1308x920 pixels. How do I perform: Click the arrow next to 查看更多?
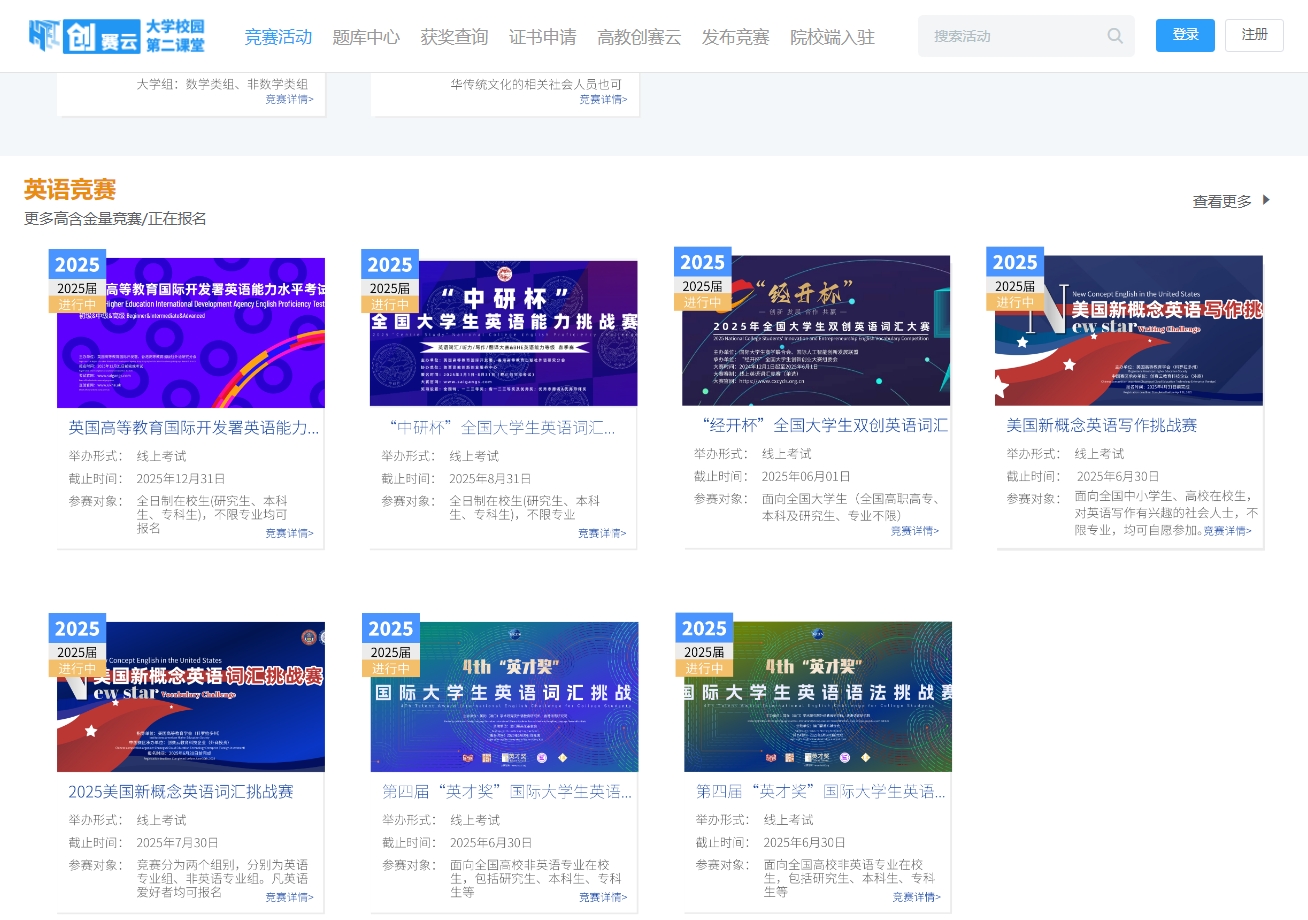tap(1266, 200)
